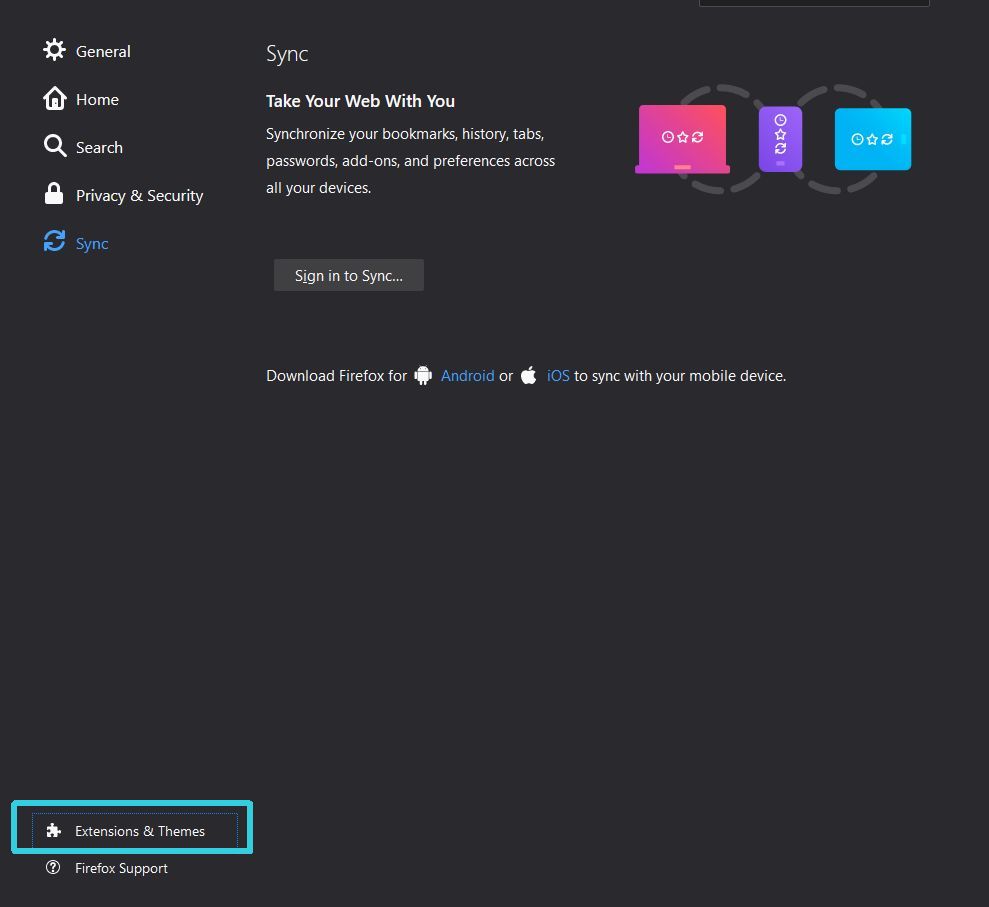Click the 'Synchronize your bookmarks, history, tabs,' text
Screen dimensions: 989x907
[x=405, y=134]
